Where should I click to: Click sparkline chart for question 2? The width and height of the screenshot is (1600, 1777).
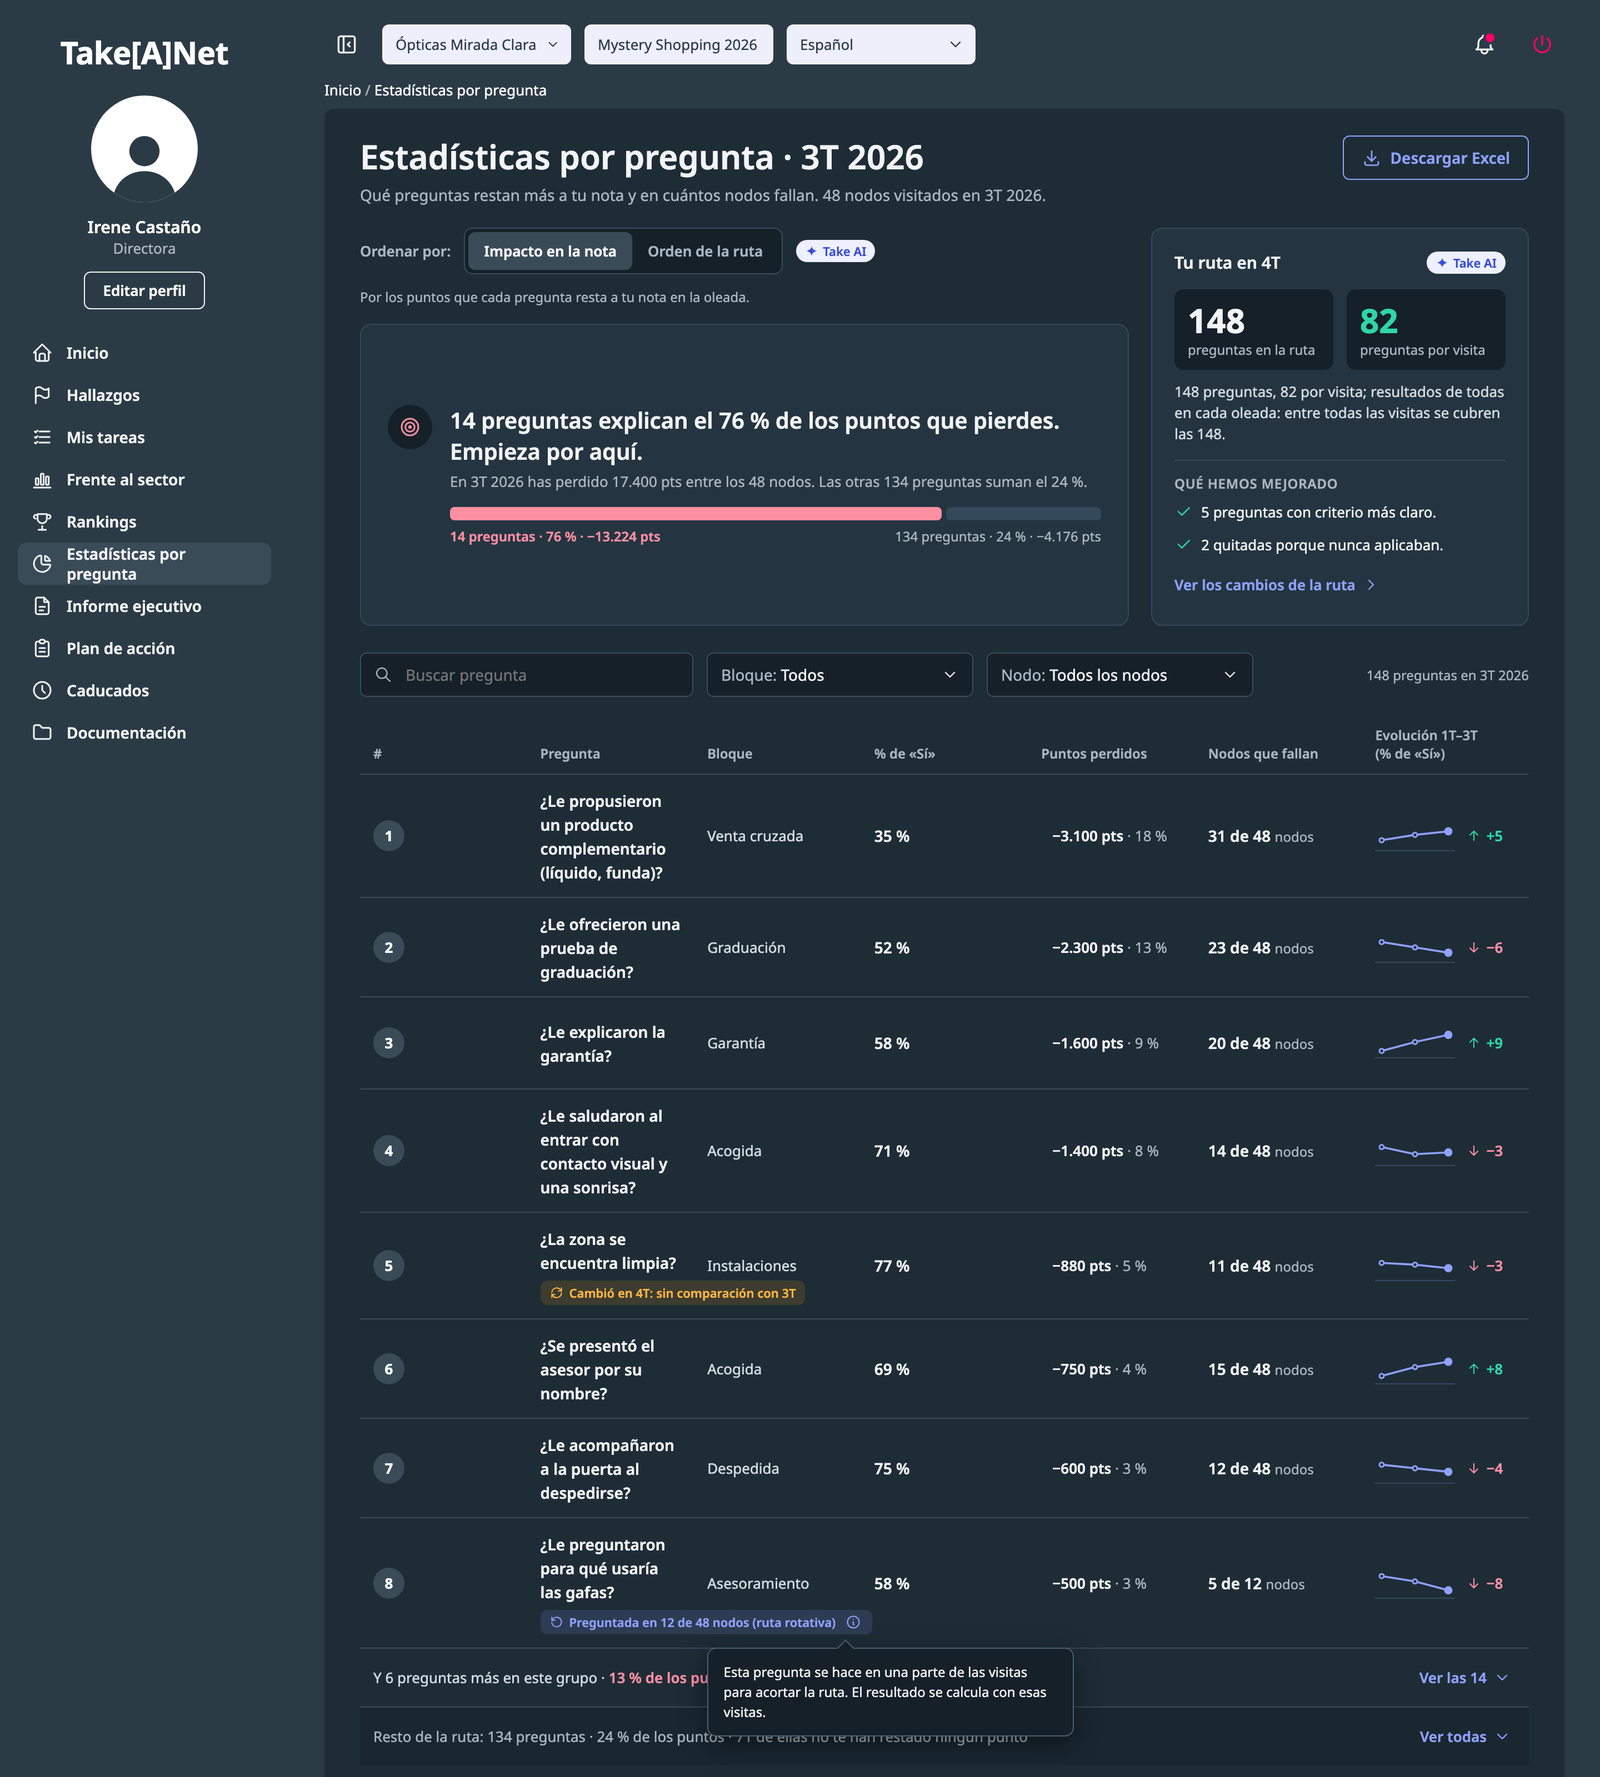point(1415,948)
